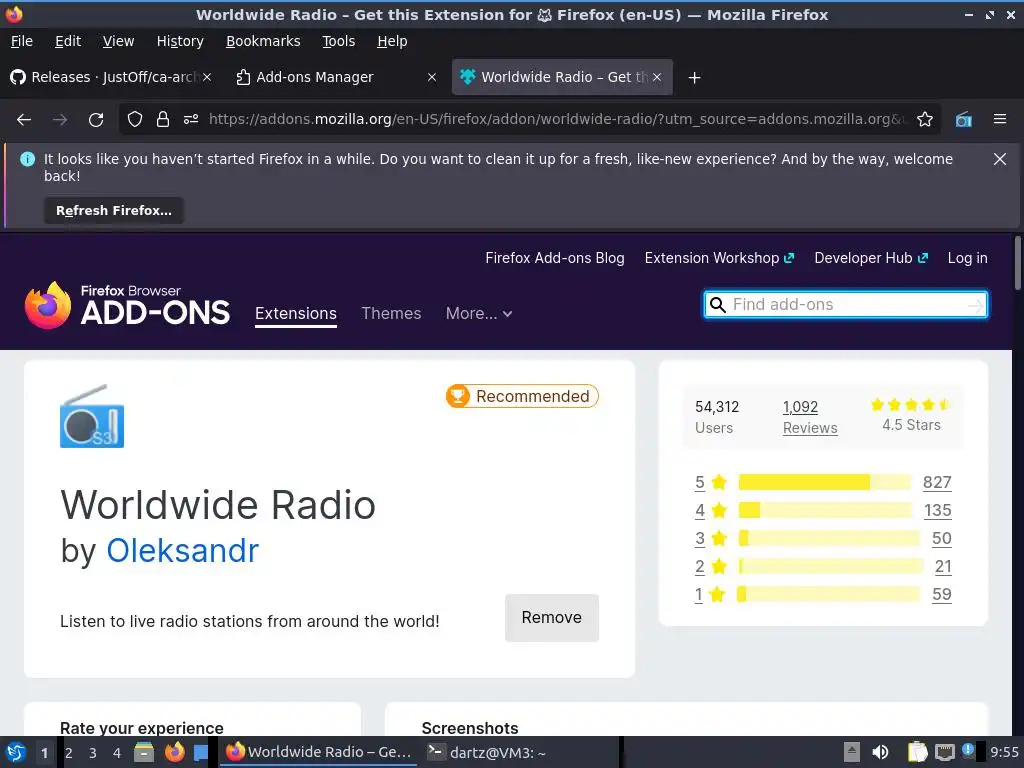Click the Refresh Firefox button
This screenshot has width=1024, height=768.
point(114,210)
